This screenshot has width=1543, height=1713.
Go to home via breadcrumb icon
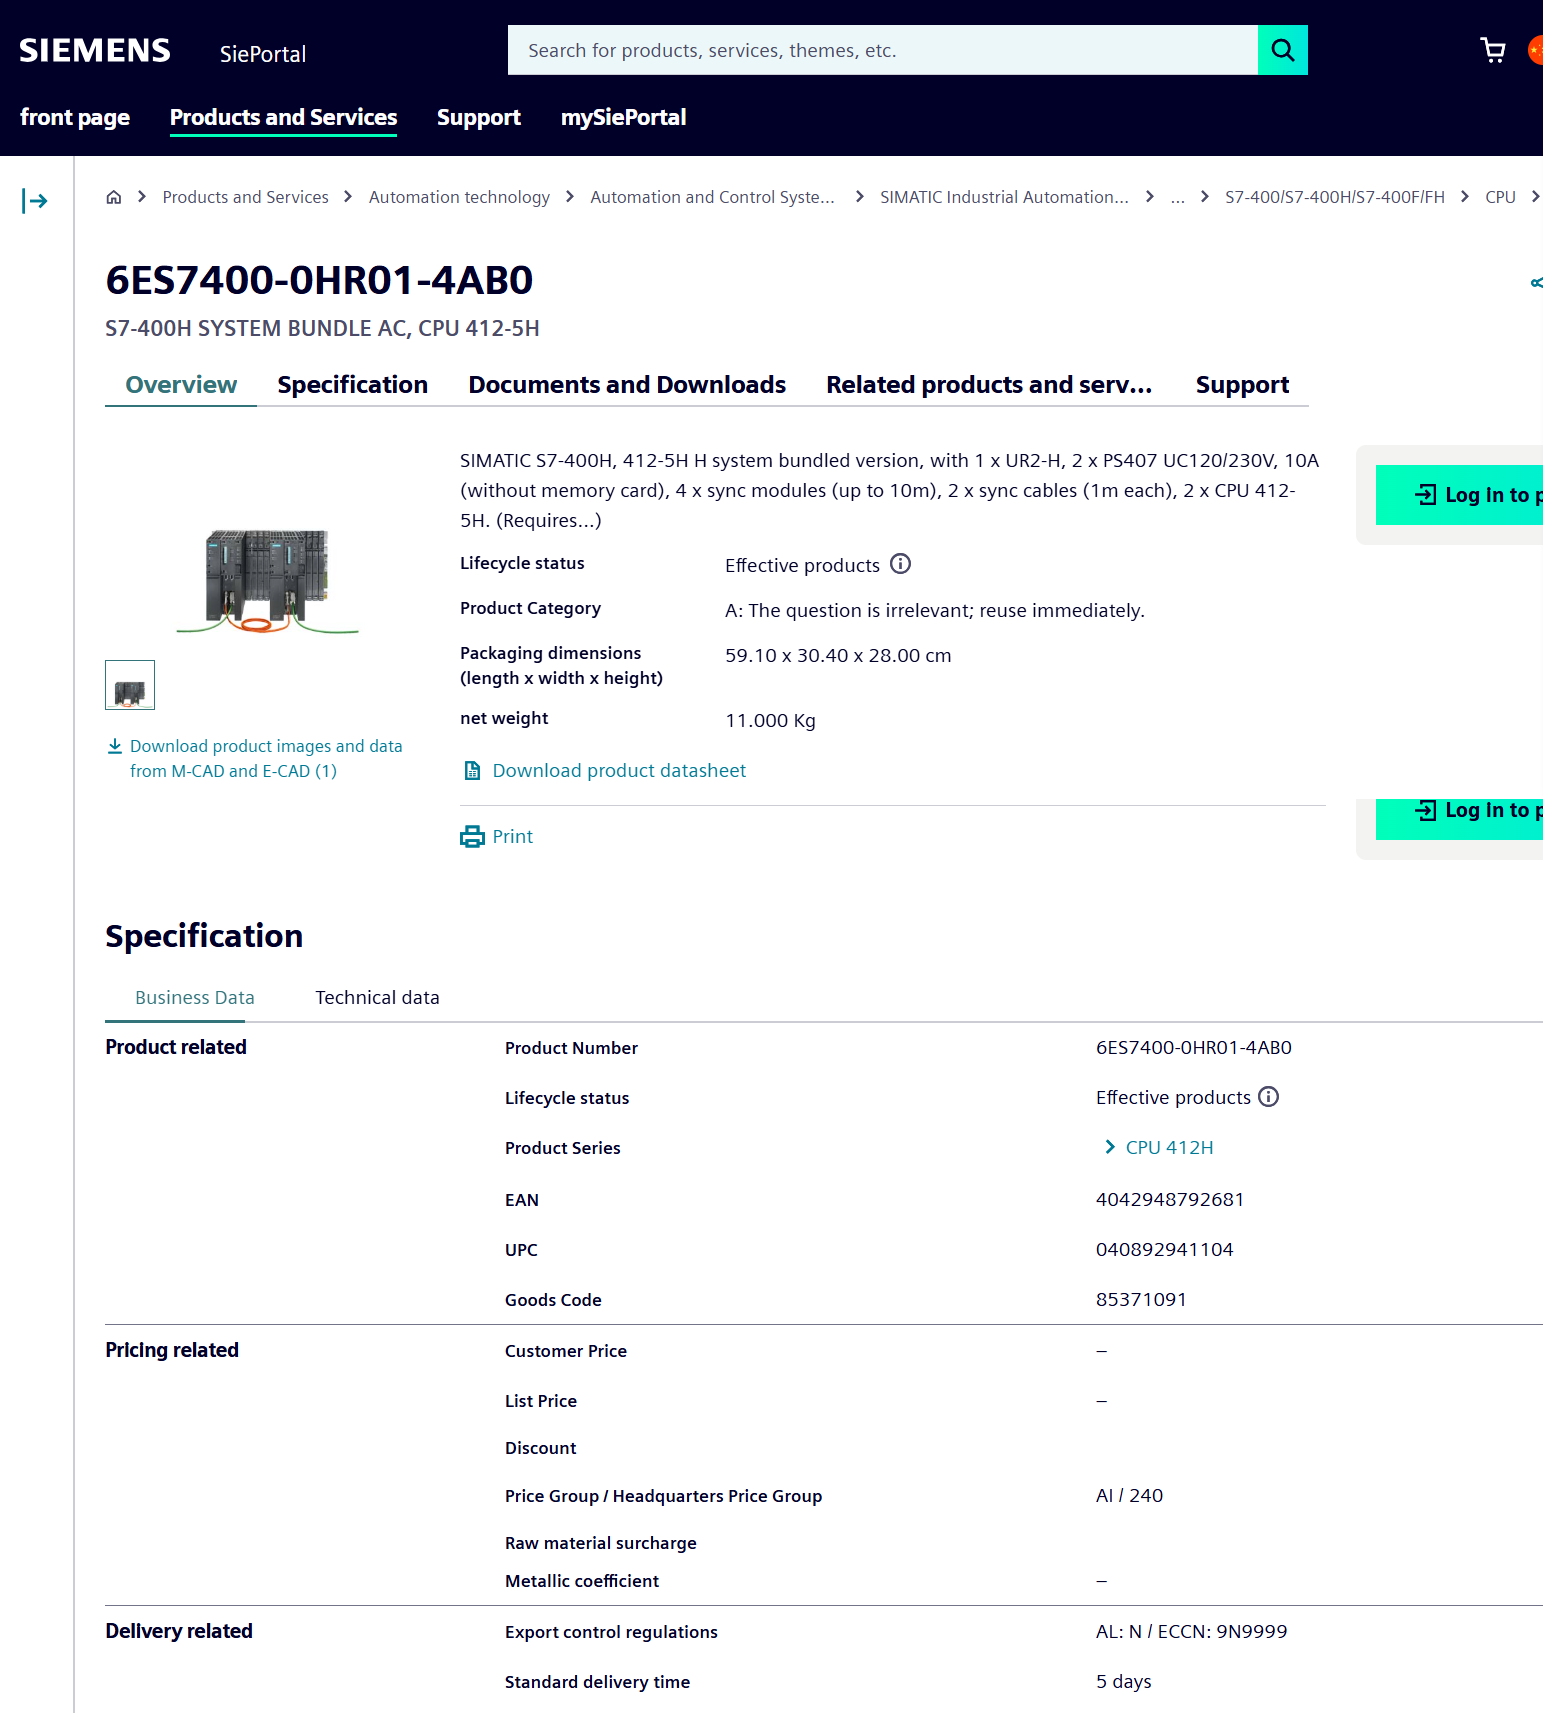[x=114, y=197]
